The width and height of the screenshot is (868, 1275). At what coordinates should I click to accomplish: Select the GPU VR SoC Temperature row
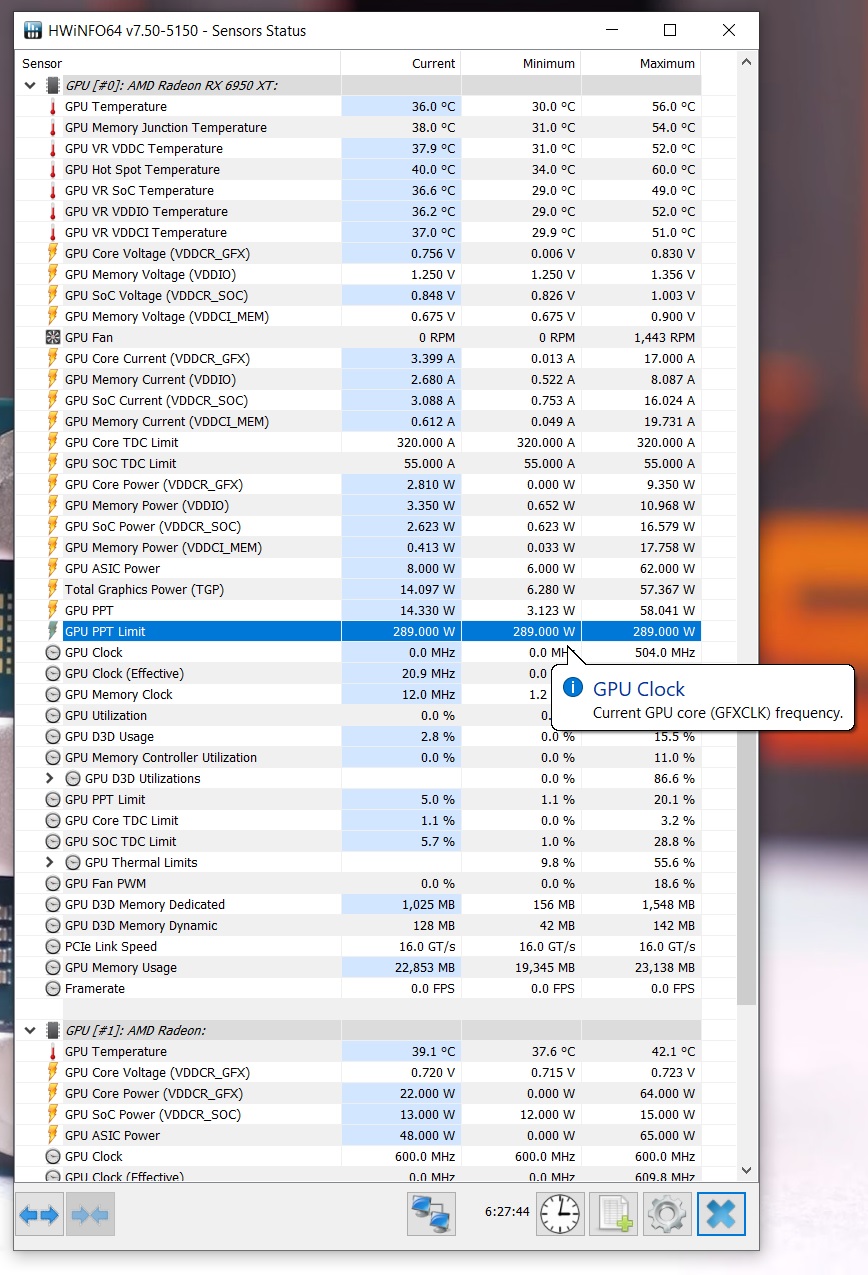[x=358, y=190]
